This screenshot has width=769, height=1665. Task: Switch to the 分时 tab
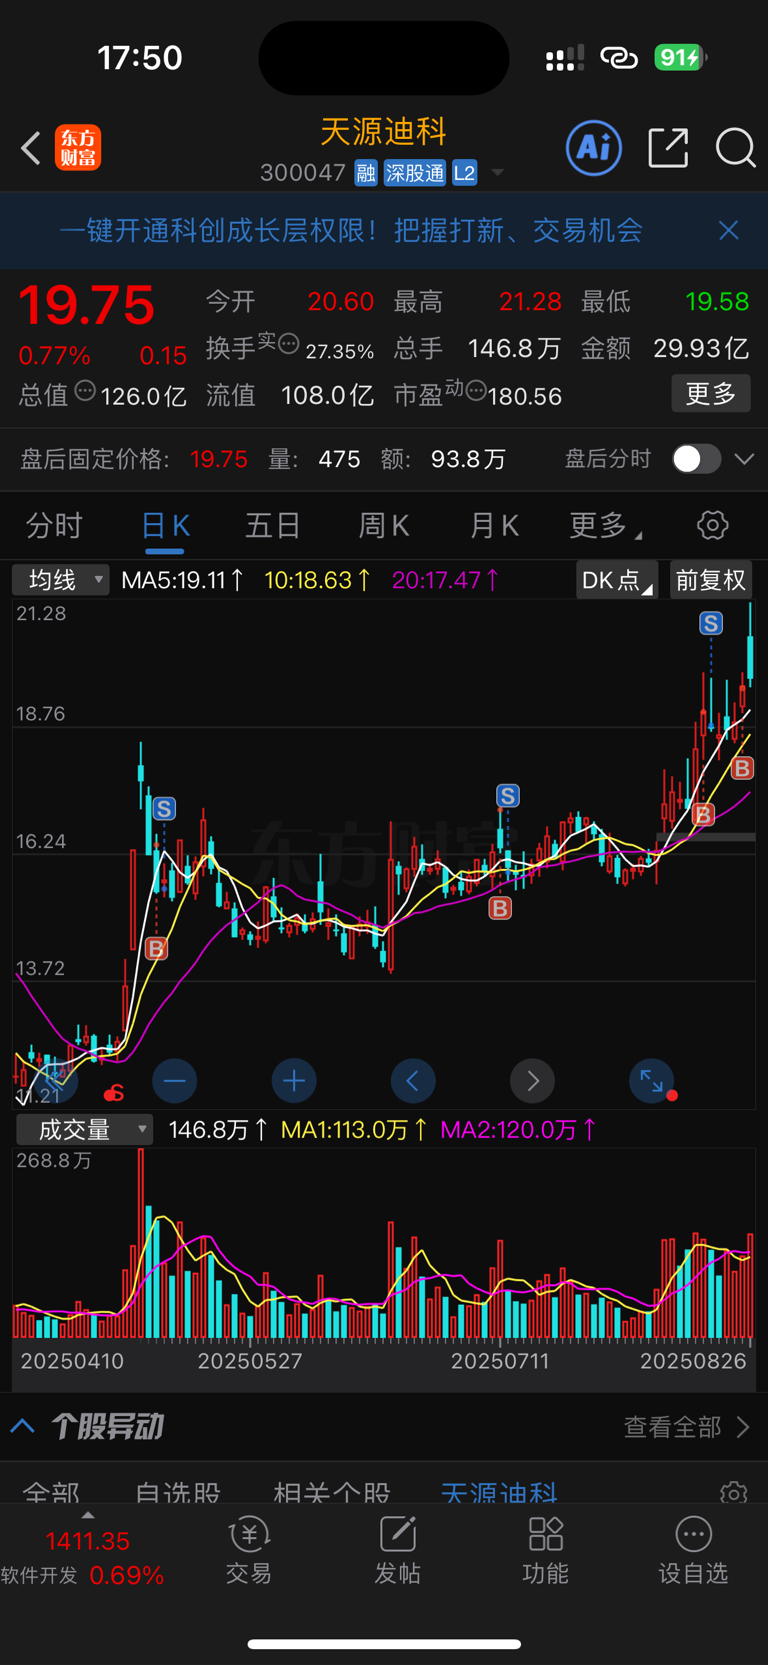click(54, 525)
